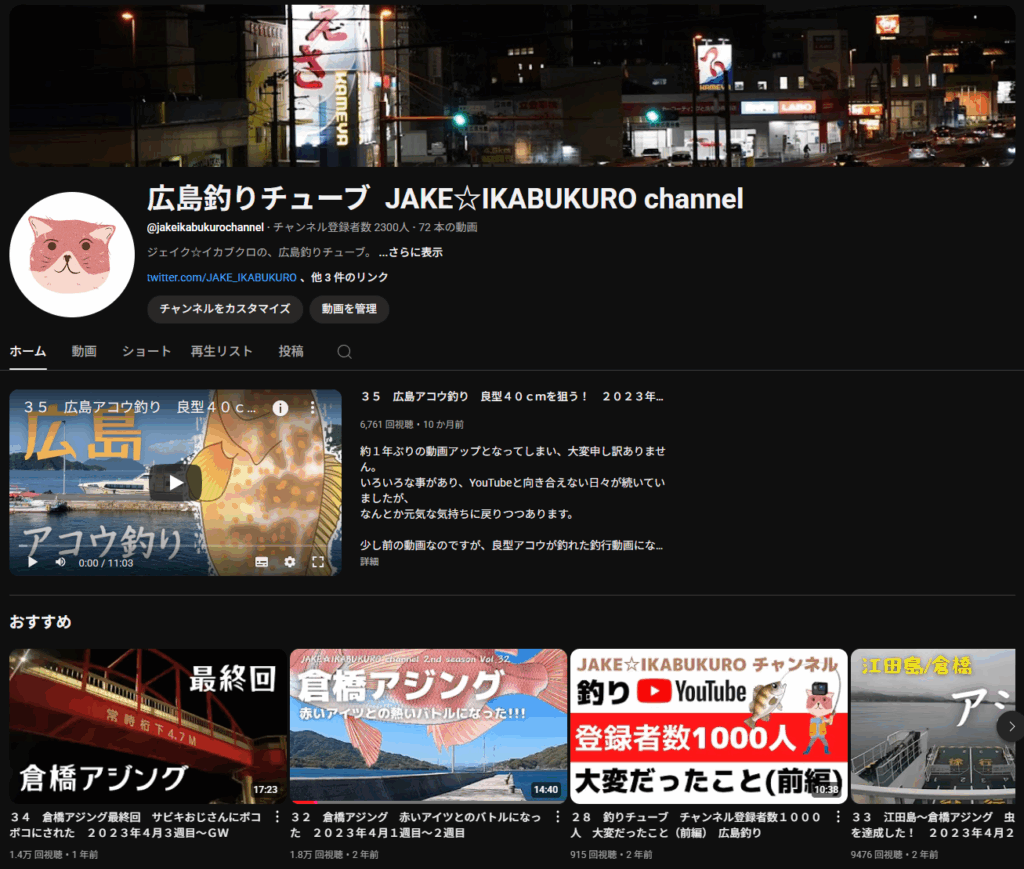Click the 14:40 duration badge
Image resolution: width=1024 pixels, height=869 pixels.
(545, 789)
